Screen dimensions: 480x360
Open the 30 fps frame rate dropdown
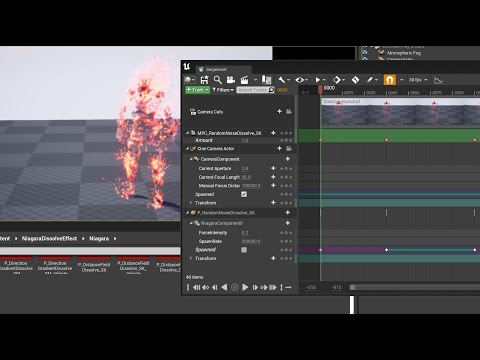pyautogui.click(x=418, y=80)
